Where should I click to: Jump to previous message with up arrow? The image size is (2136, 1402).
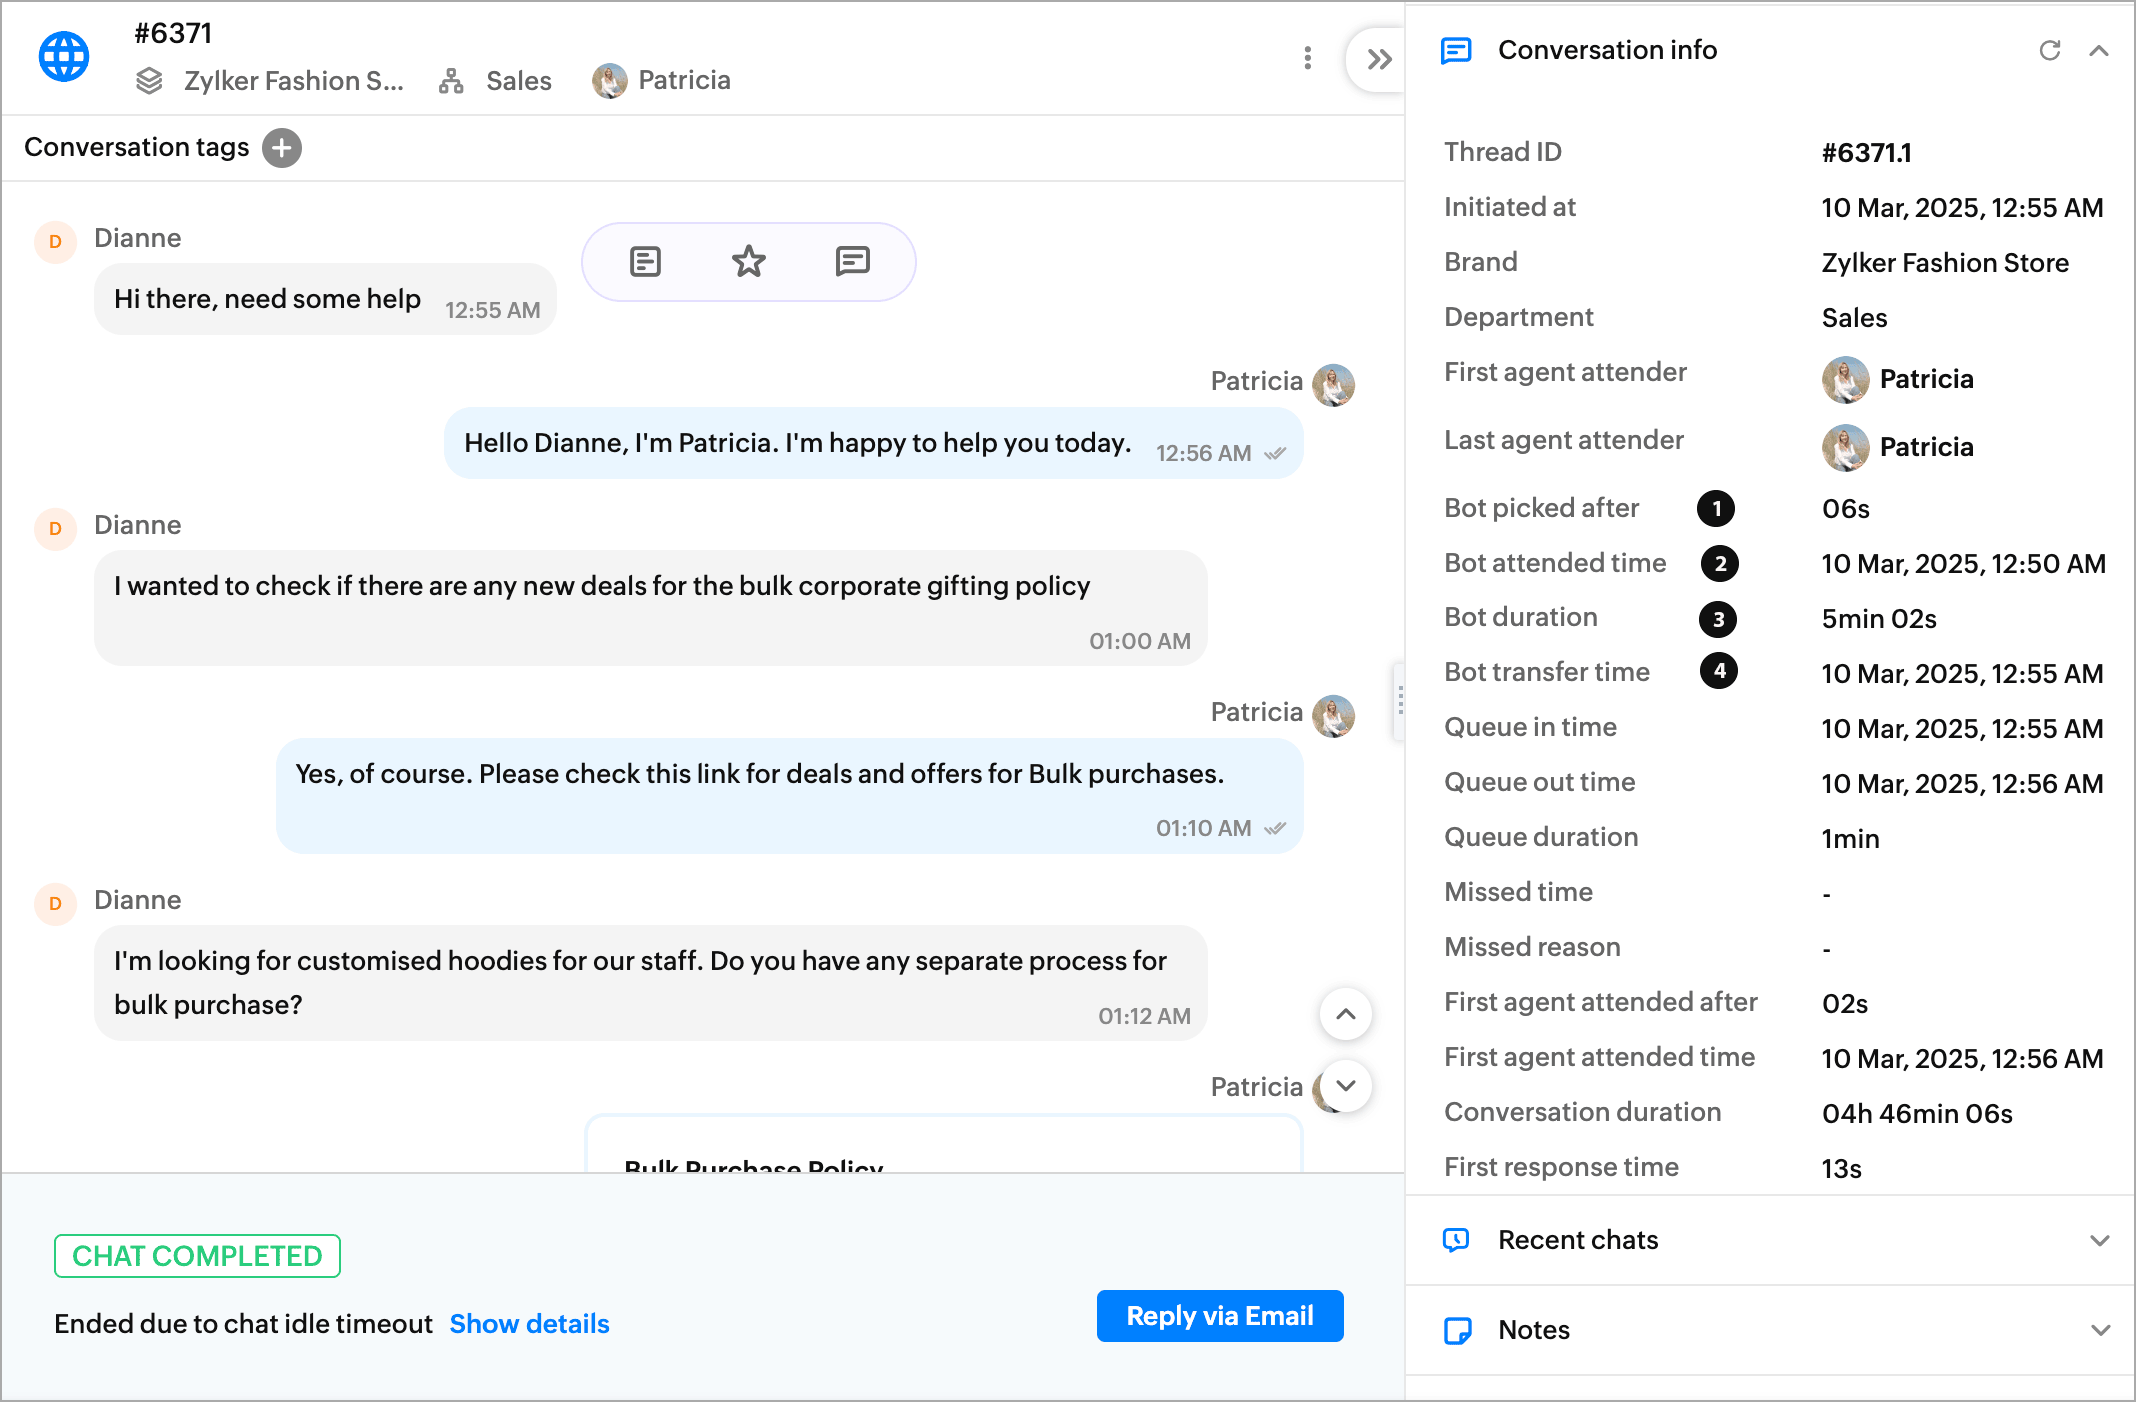pyautogui.click(x=1345, y=1014)
